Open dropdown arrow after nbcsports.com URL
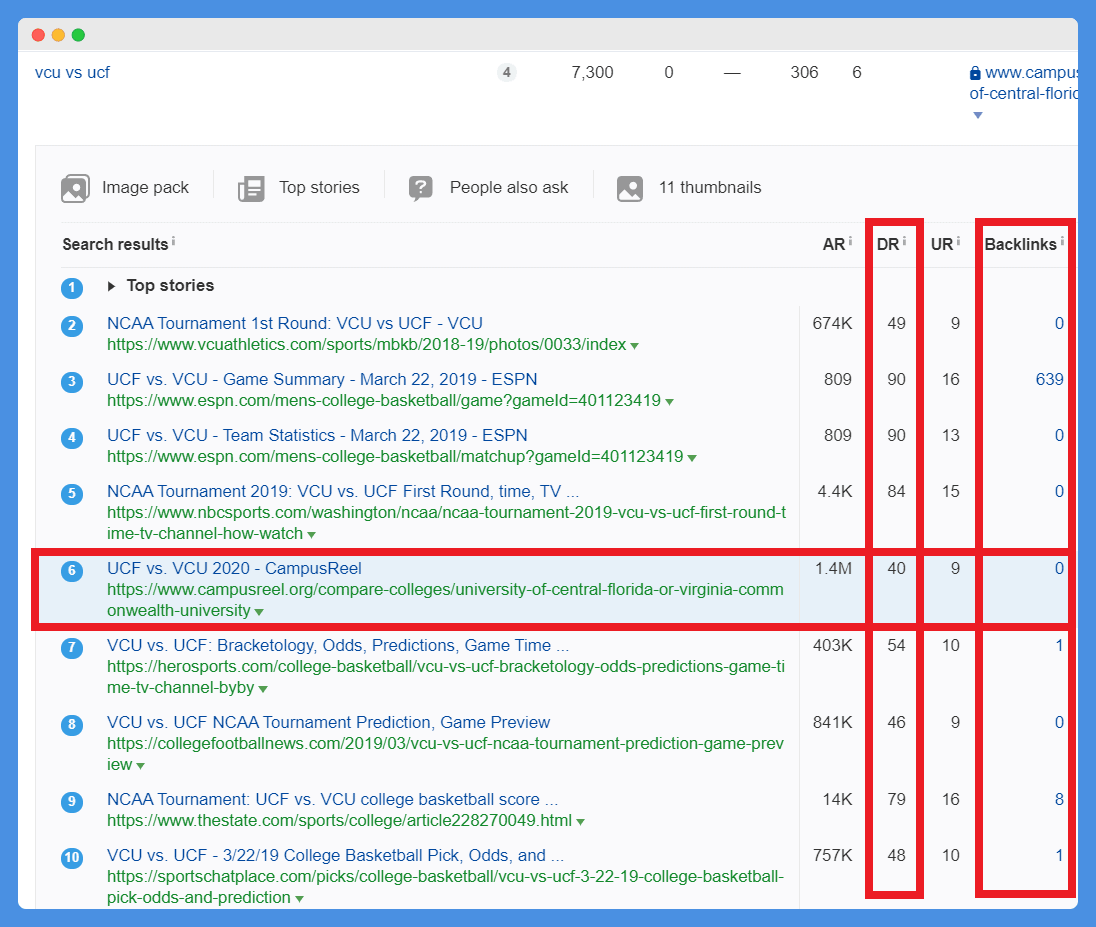Viewport: 1096px width, 927px height. click(x=312, y=535)
